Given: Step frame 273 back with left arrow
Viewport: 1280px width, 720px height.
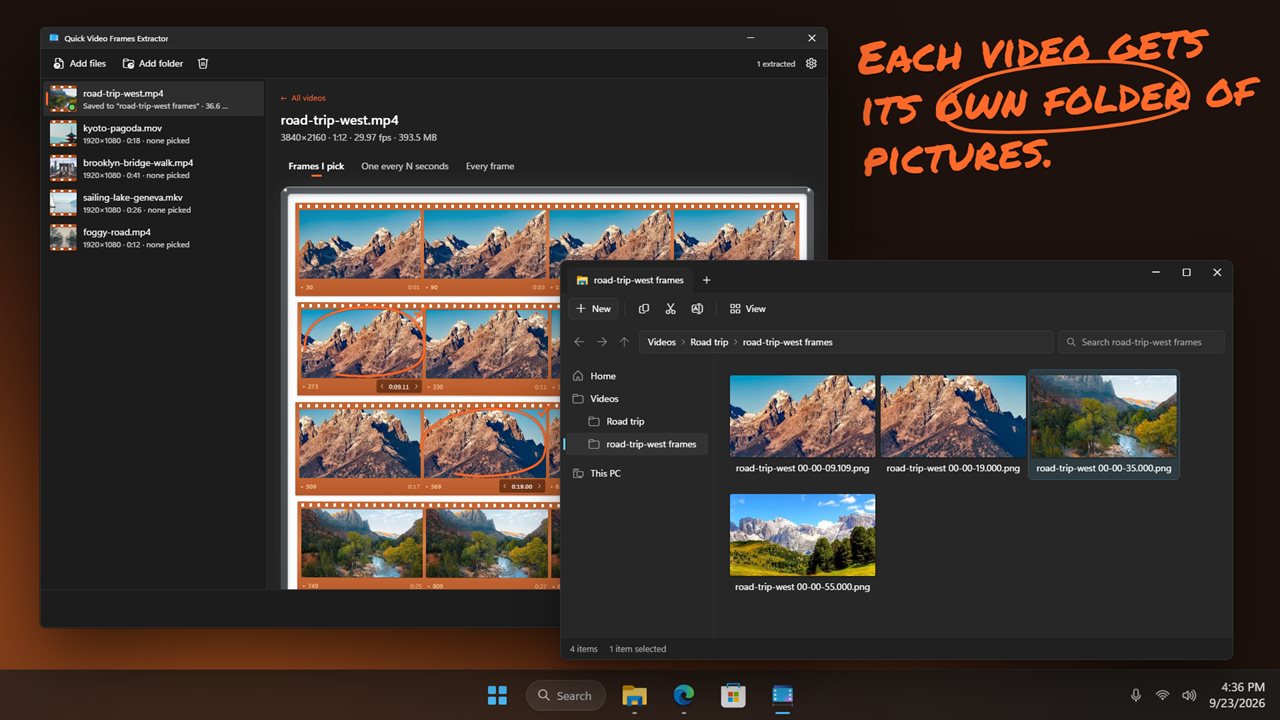Looking at the screenshot, I should click(x=383, y=387).
